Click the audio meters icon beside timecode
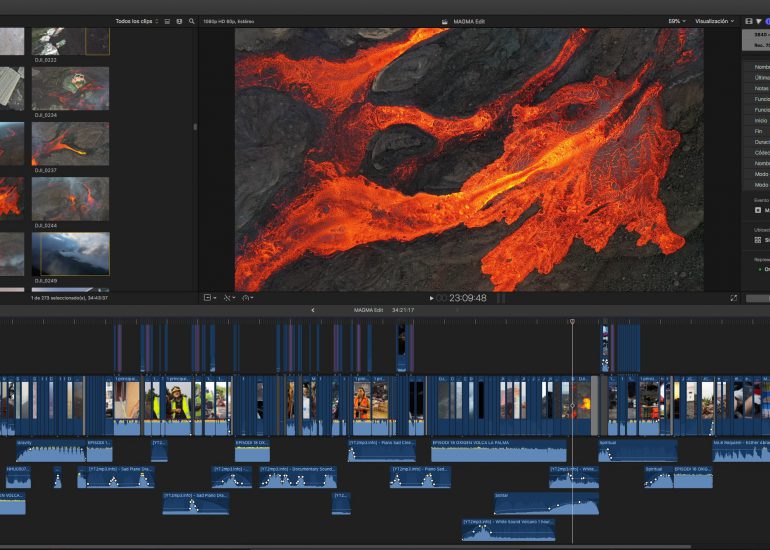Viewport: 770px width, 550px height. click(501, 298)
